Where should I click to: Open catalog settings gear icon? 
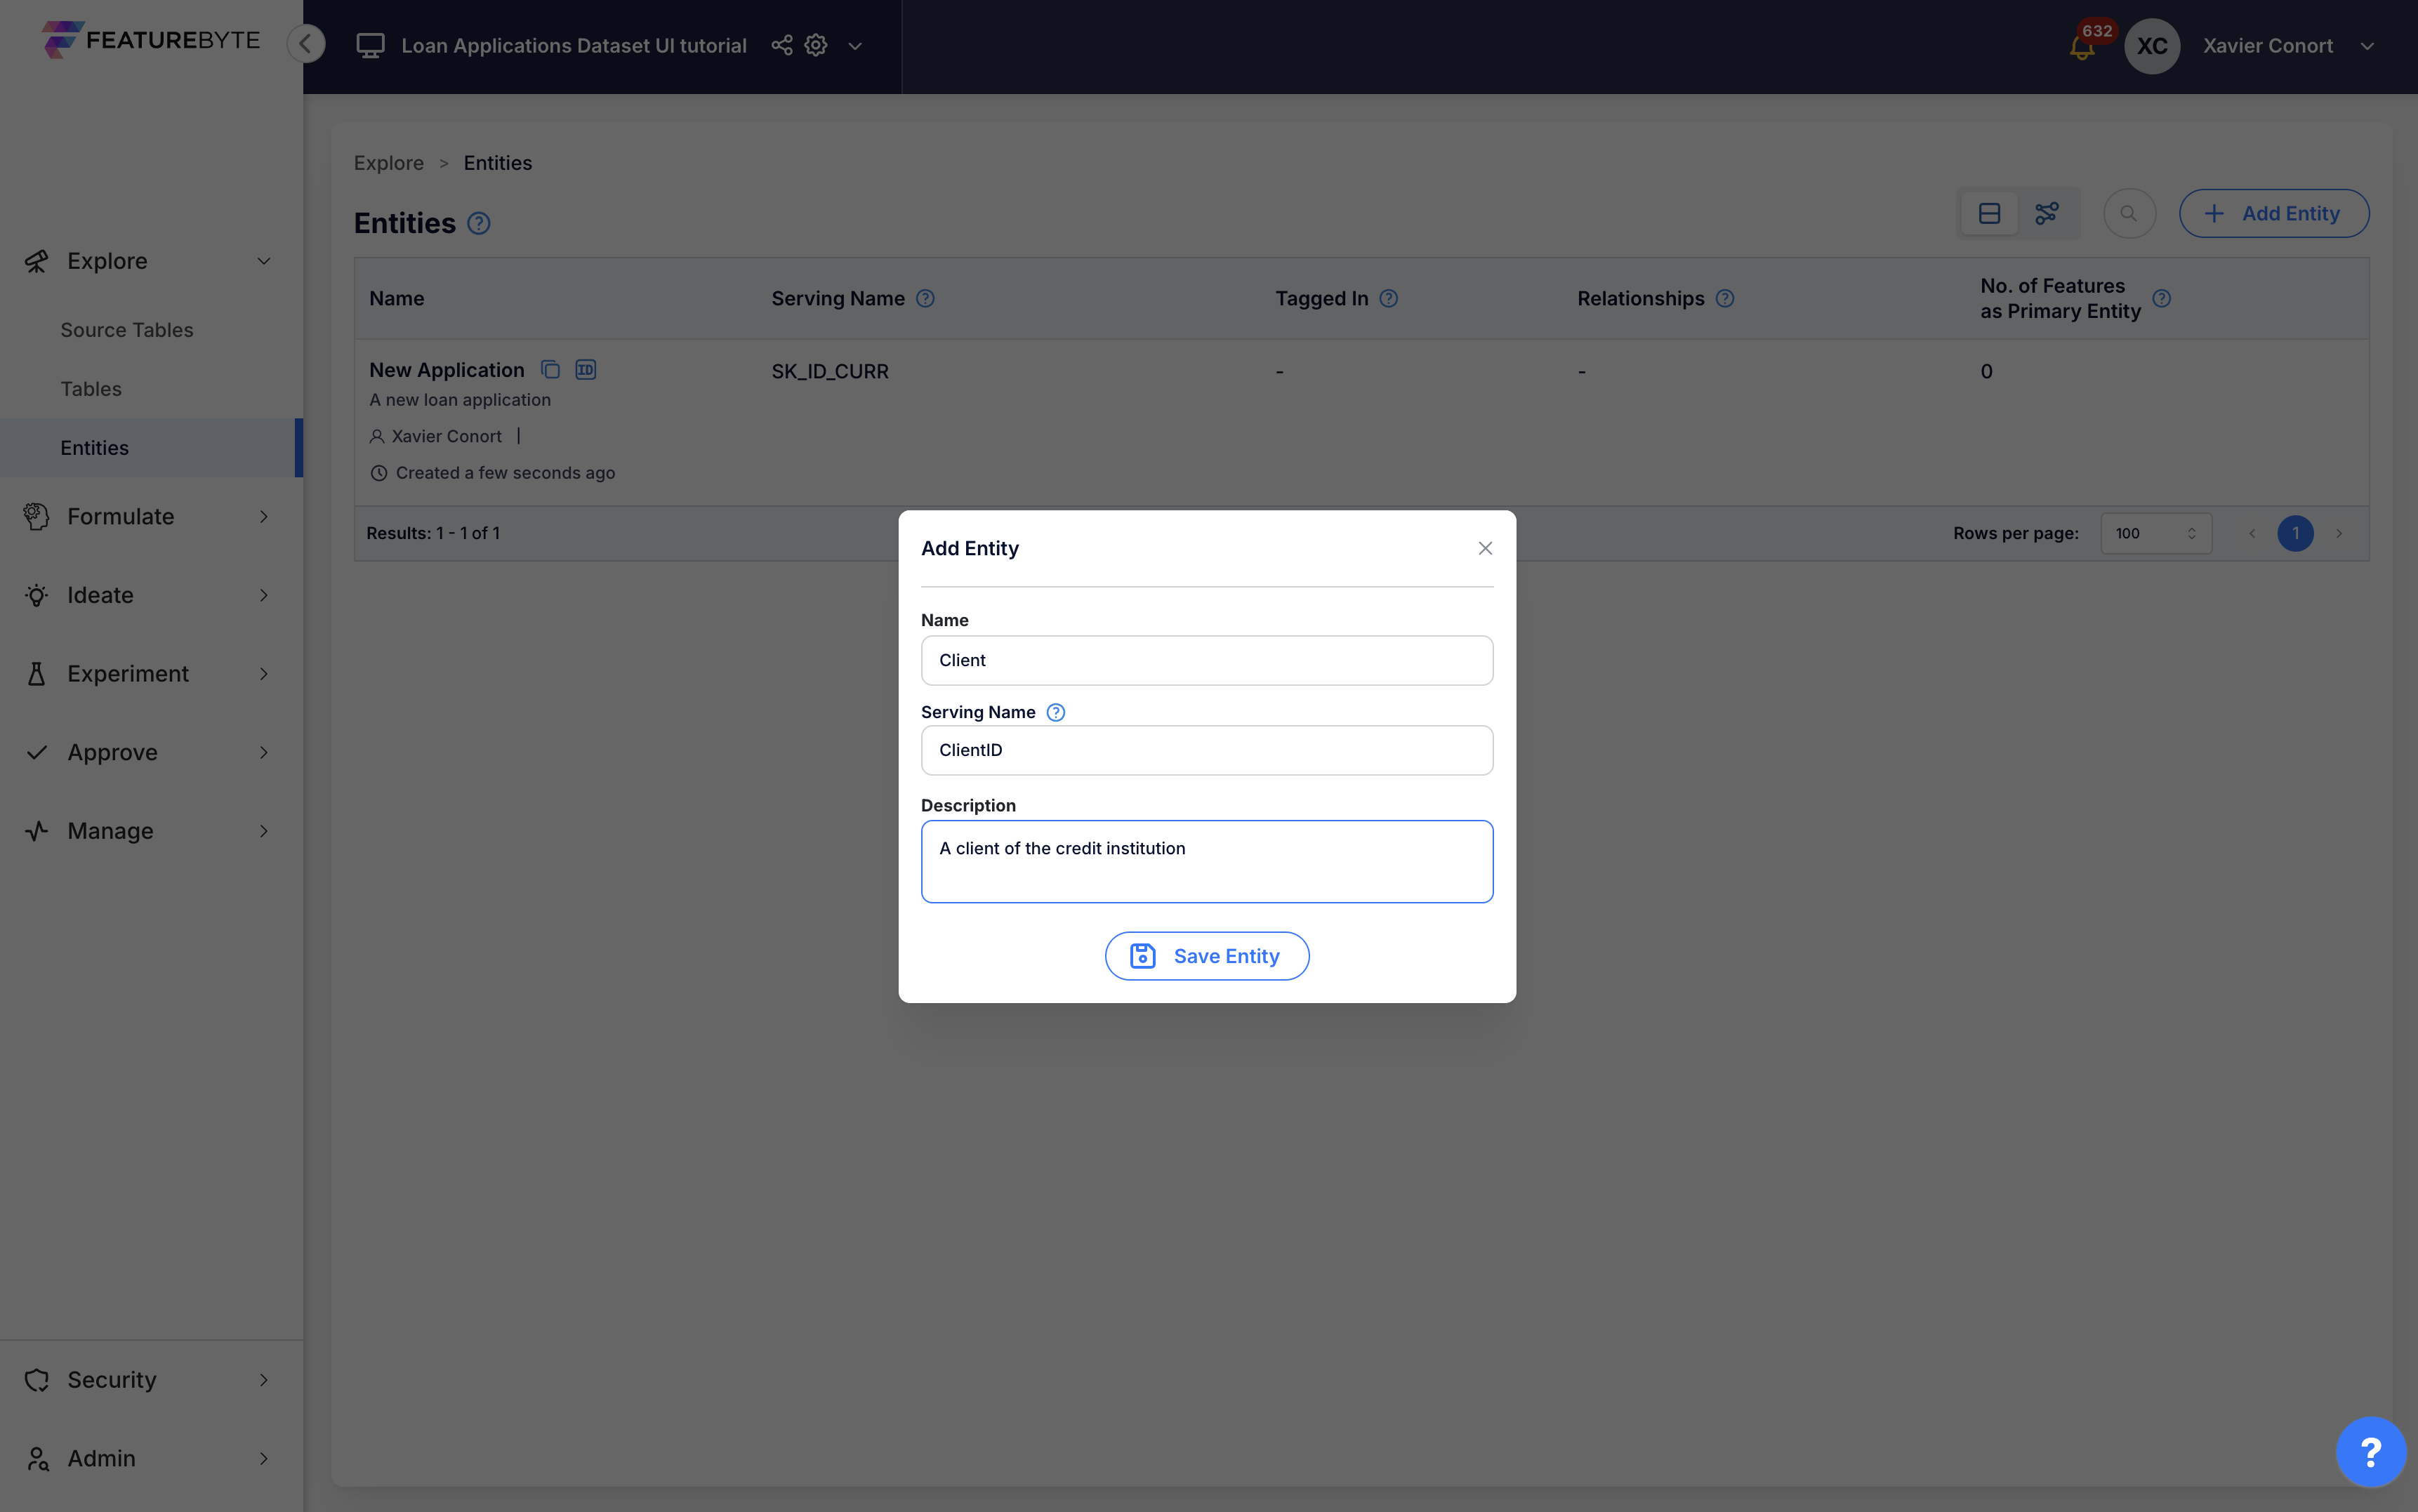tap(816, 45)
